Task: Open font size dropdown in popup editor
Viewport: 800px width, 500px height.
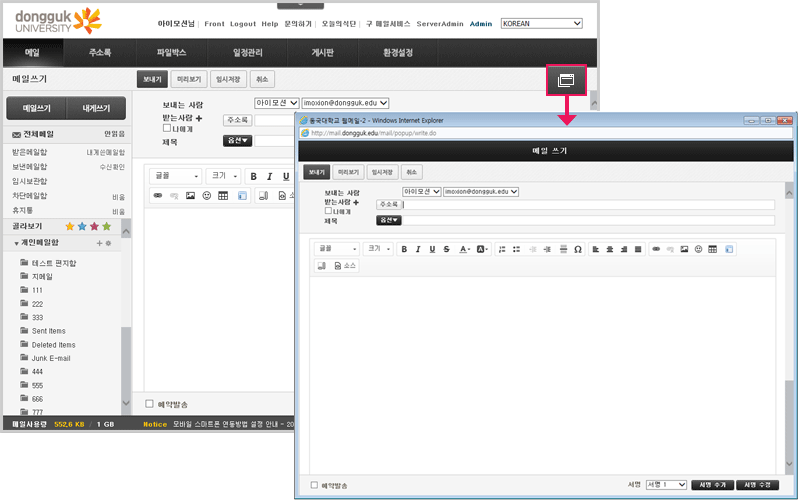Action: 378,249
